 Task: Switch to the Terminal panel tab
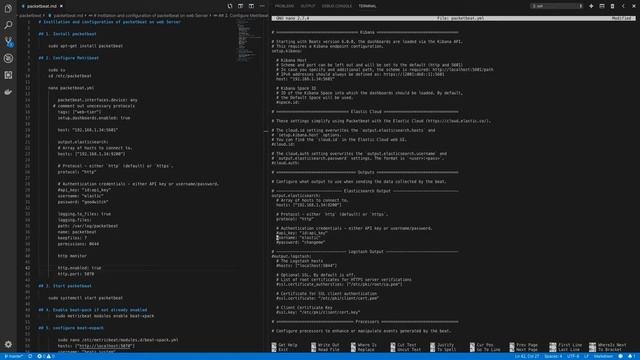367,6
